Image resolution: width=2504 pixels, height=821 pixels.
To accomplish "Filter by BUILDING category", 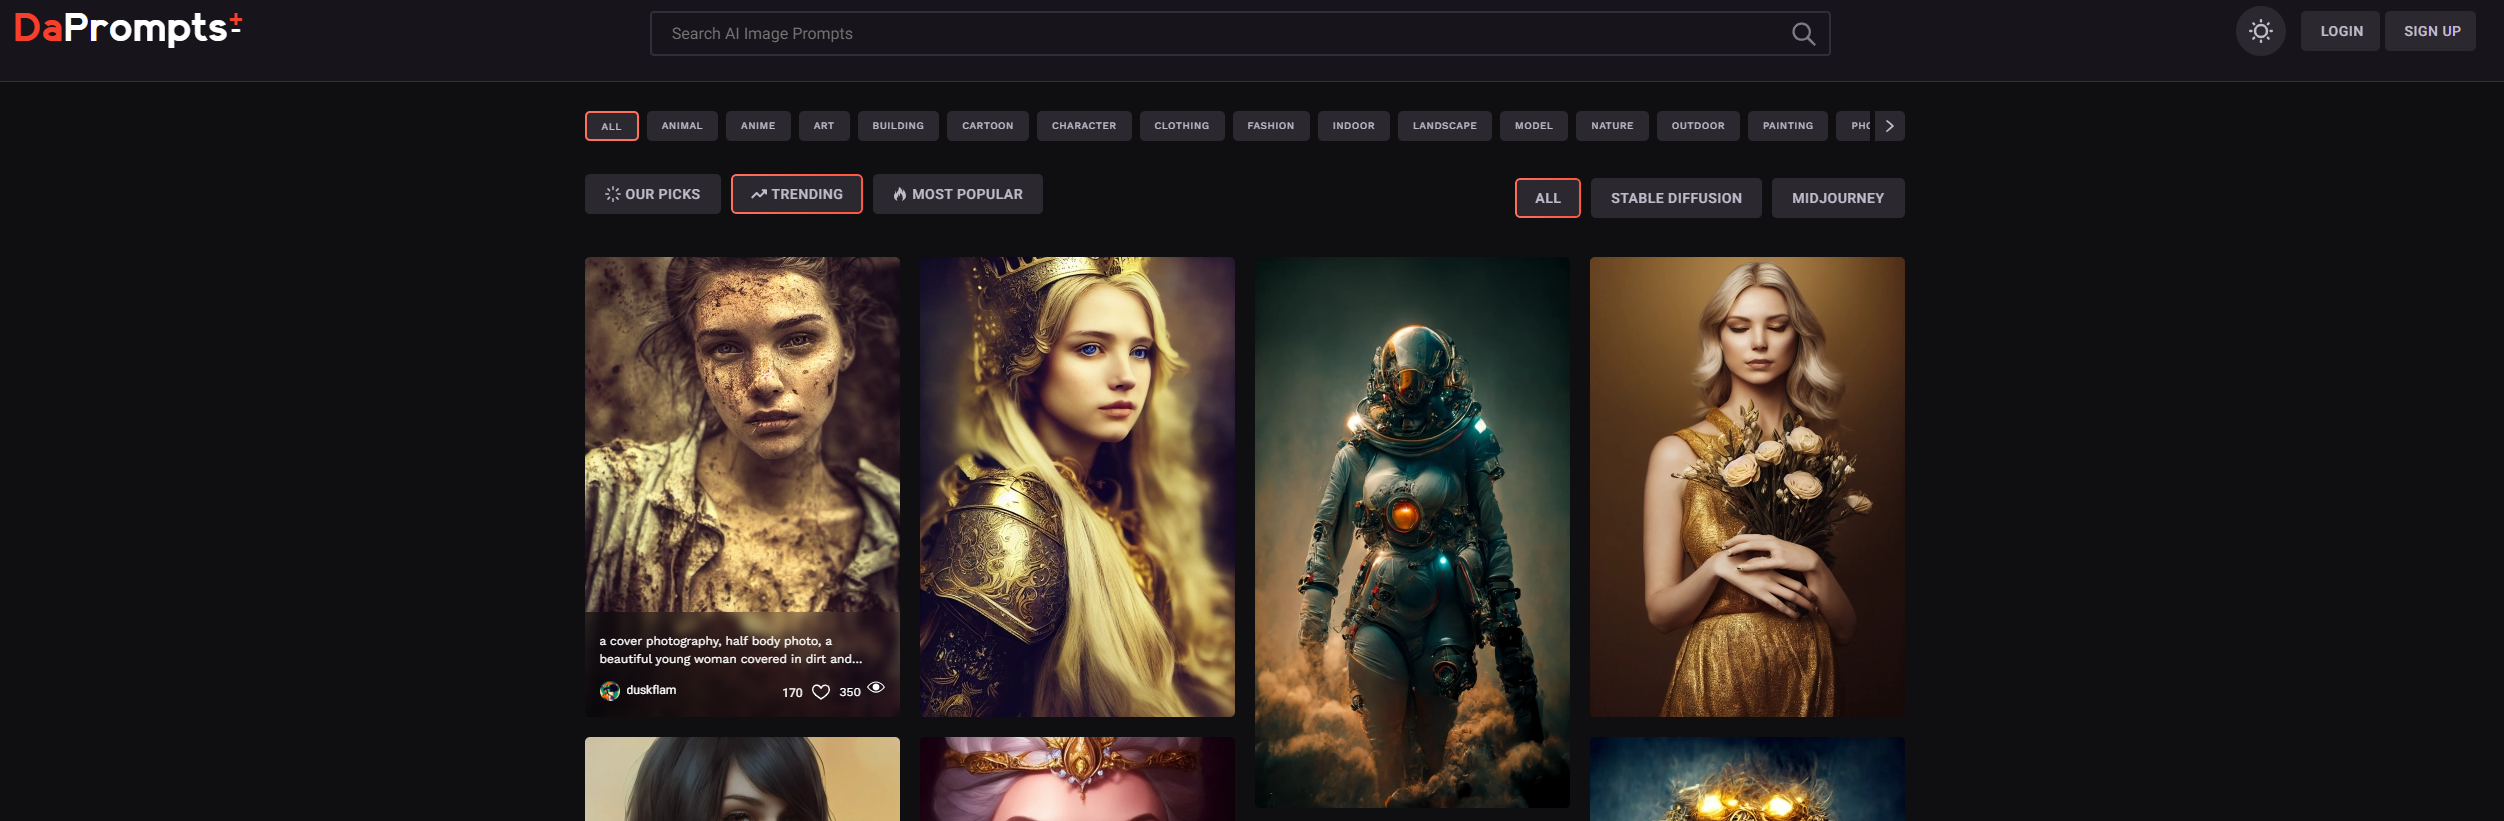I will pyautogui.click(x=898, y=126).
